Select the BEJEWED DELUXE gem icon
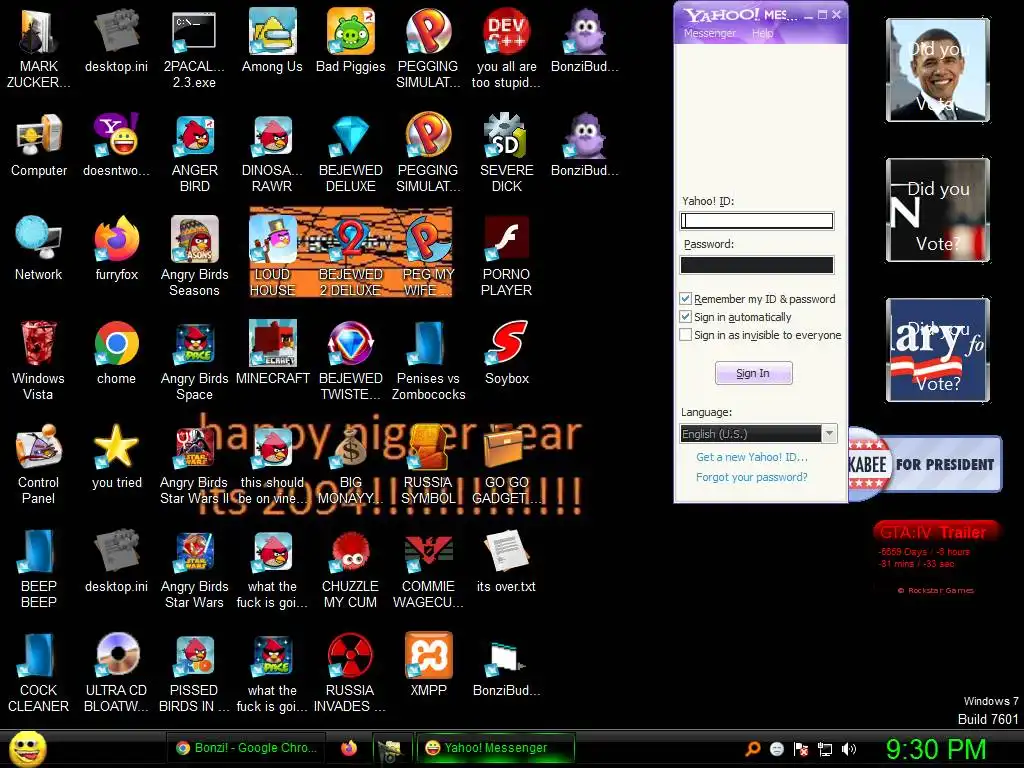Screen dimensions: 1024x768 tap(351, 153)
